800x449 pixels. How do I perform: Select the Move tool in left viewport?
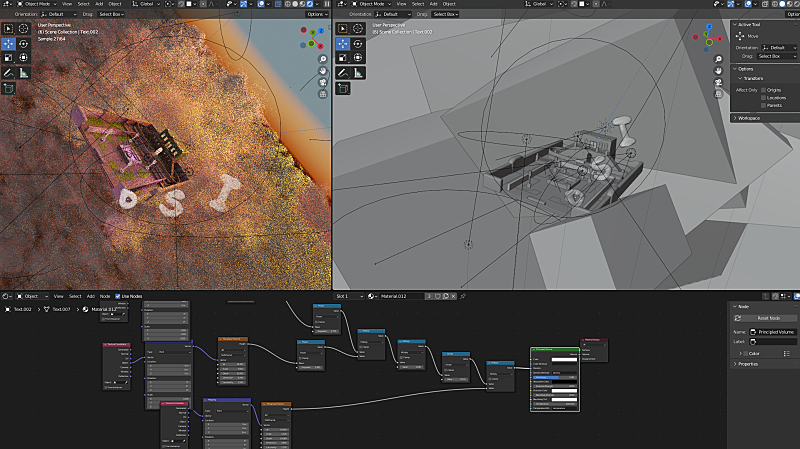(x=8, y=43)
